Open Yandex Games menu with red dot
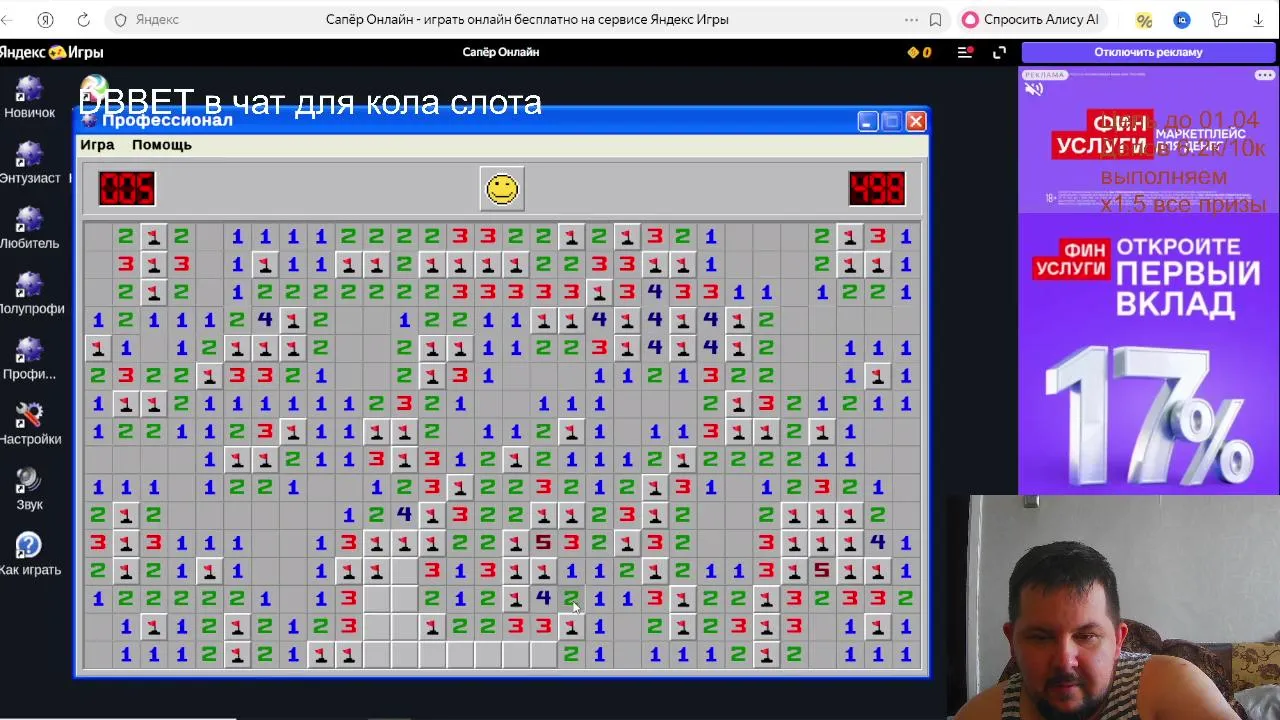This screenshot has height=720, width=1280. point(965,52)
